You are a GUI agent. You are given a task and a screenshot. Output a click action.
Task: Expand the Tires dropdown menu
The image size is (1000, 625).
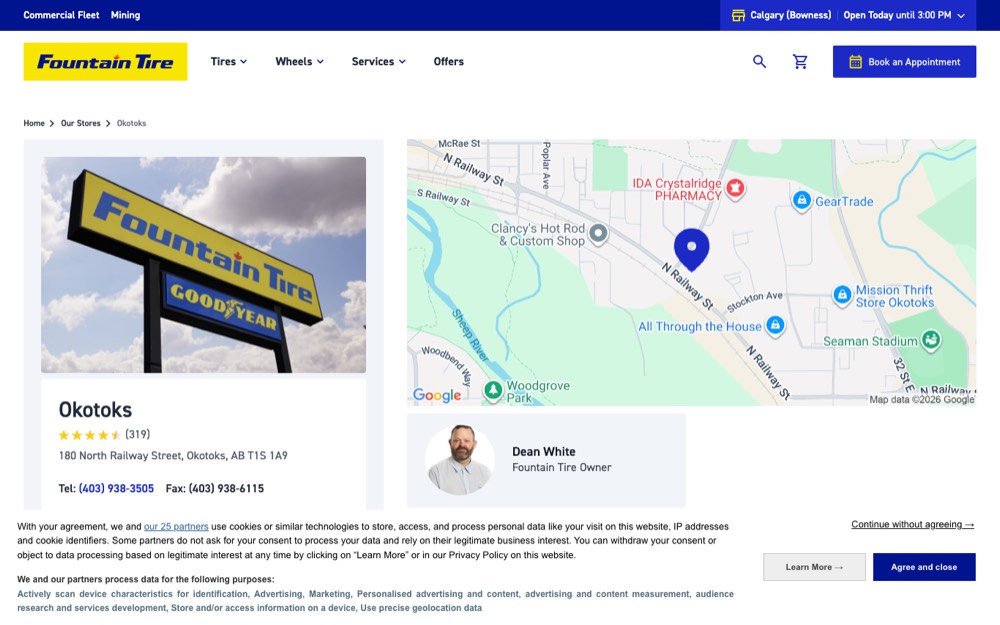pyautogui.click(x=229, y=62)
